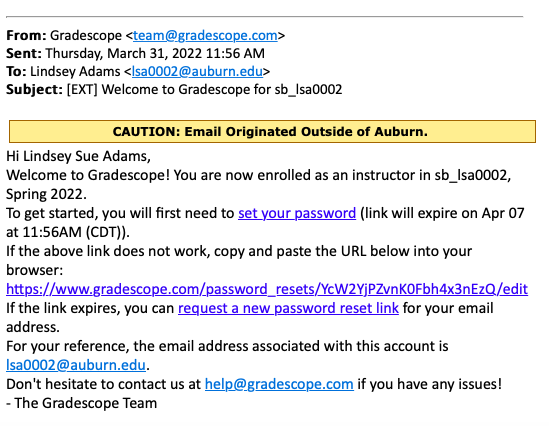Click the sender name 'Gradescope' in From line

[x=86, y=35]
